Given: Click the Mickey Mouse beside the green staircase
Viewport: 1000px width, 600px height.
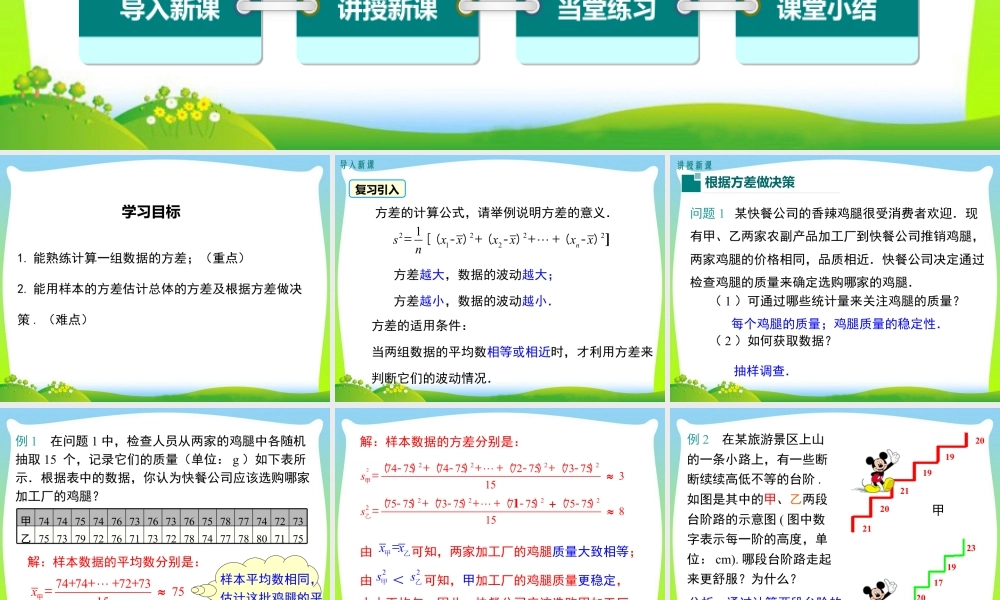Looking at the screenshot, I should click(x=877, y=590).
